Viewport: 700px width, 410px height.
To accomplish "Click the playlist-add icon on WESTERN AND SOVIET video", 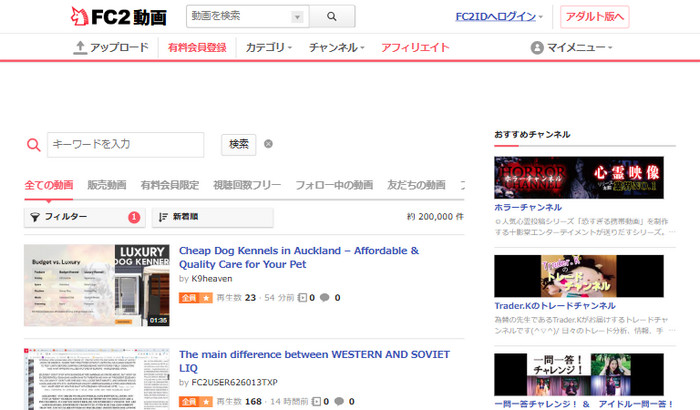I will coord(317,402).
